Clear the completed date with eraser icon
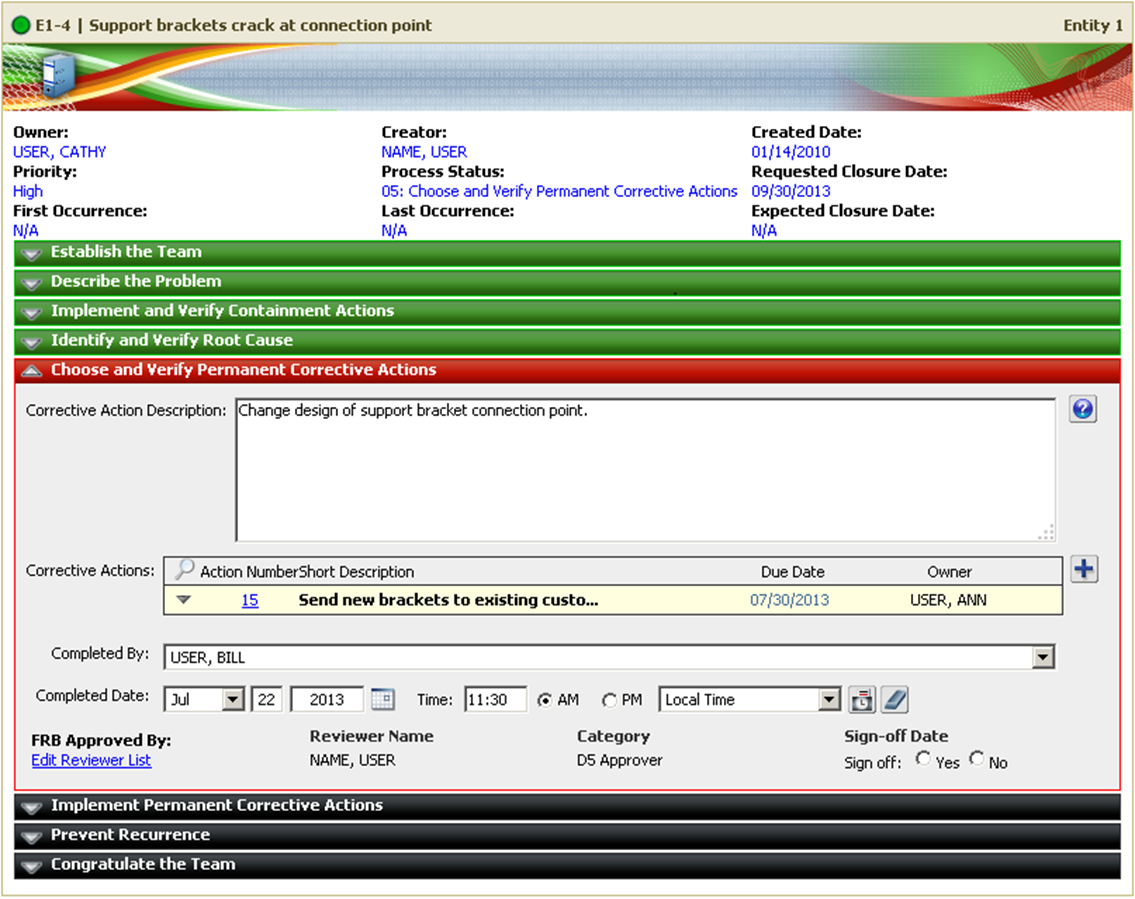Image resolution: width=1135 pixels, height=899 pixels. [x=894, y=700]
